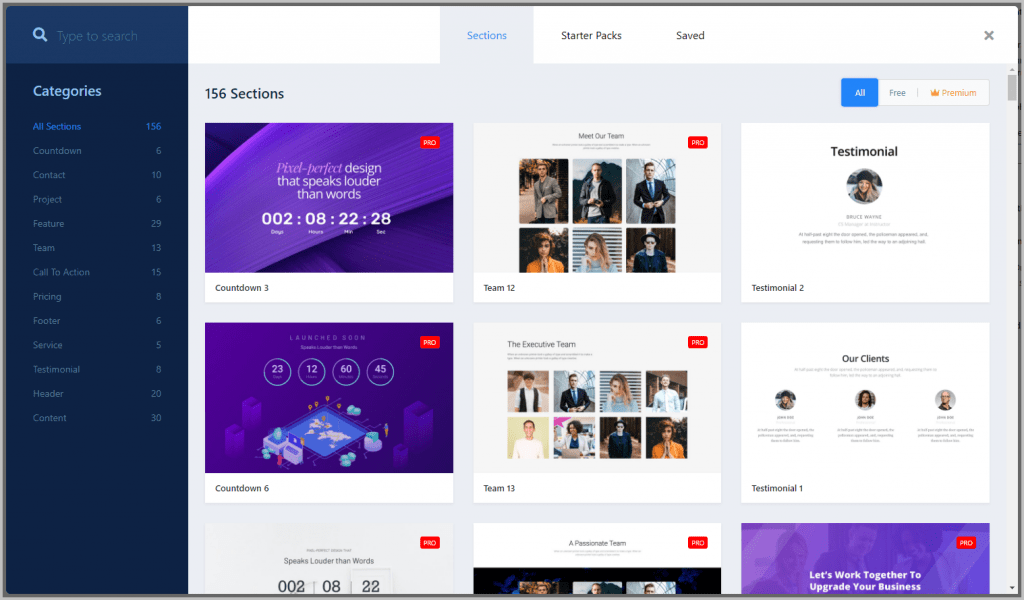
Task: Click the Team 13 title text
Action: tap(499, 488)
